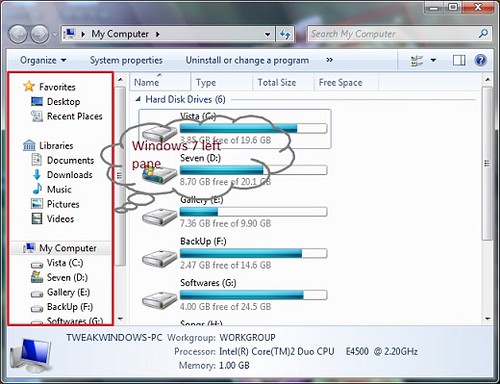Click Seven (D:) Windows drive icon in navigation pane
This screenshot has width=500, height=384.
pyautogui.click(x=37, y=277)
